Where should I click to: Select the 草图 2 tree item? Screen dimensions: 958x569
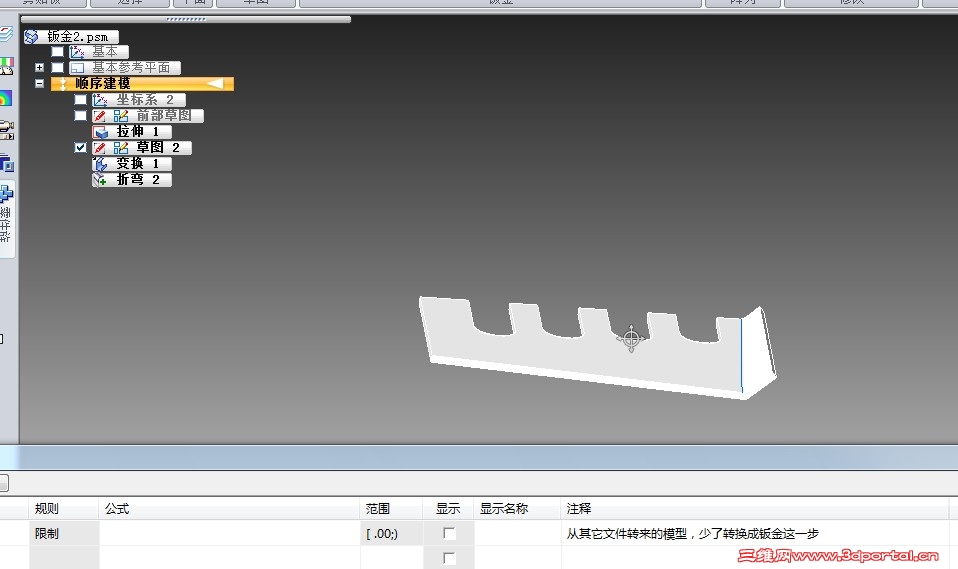point(142,147)
